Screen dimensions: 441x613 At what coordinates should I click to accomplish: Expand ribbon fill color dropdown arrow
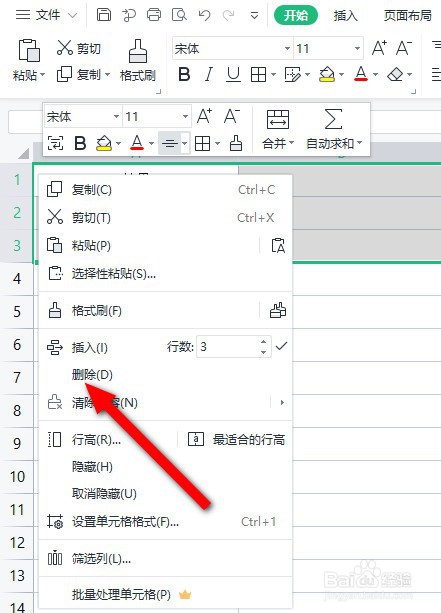click(342, 74)
